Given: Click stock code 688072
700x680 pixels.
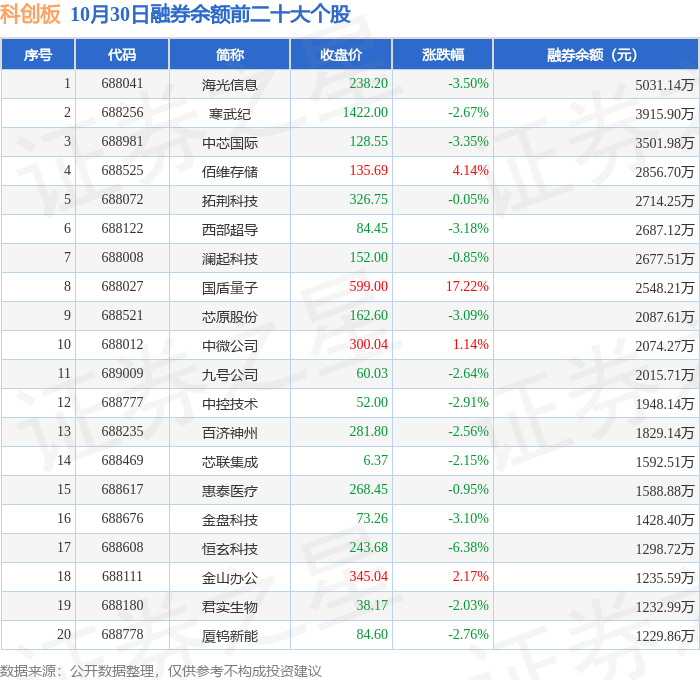Looking at the screenshot, I should [122, 199].
